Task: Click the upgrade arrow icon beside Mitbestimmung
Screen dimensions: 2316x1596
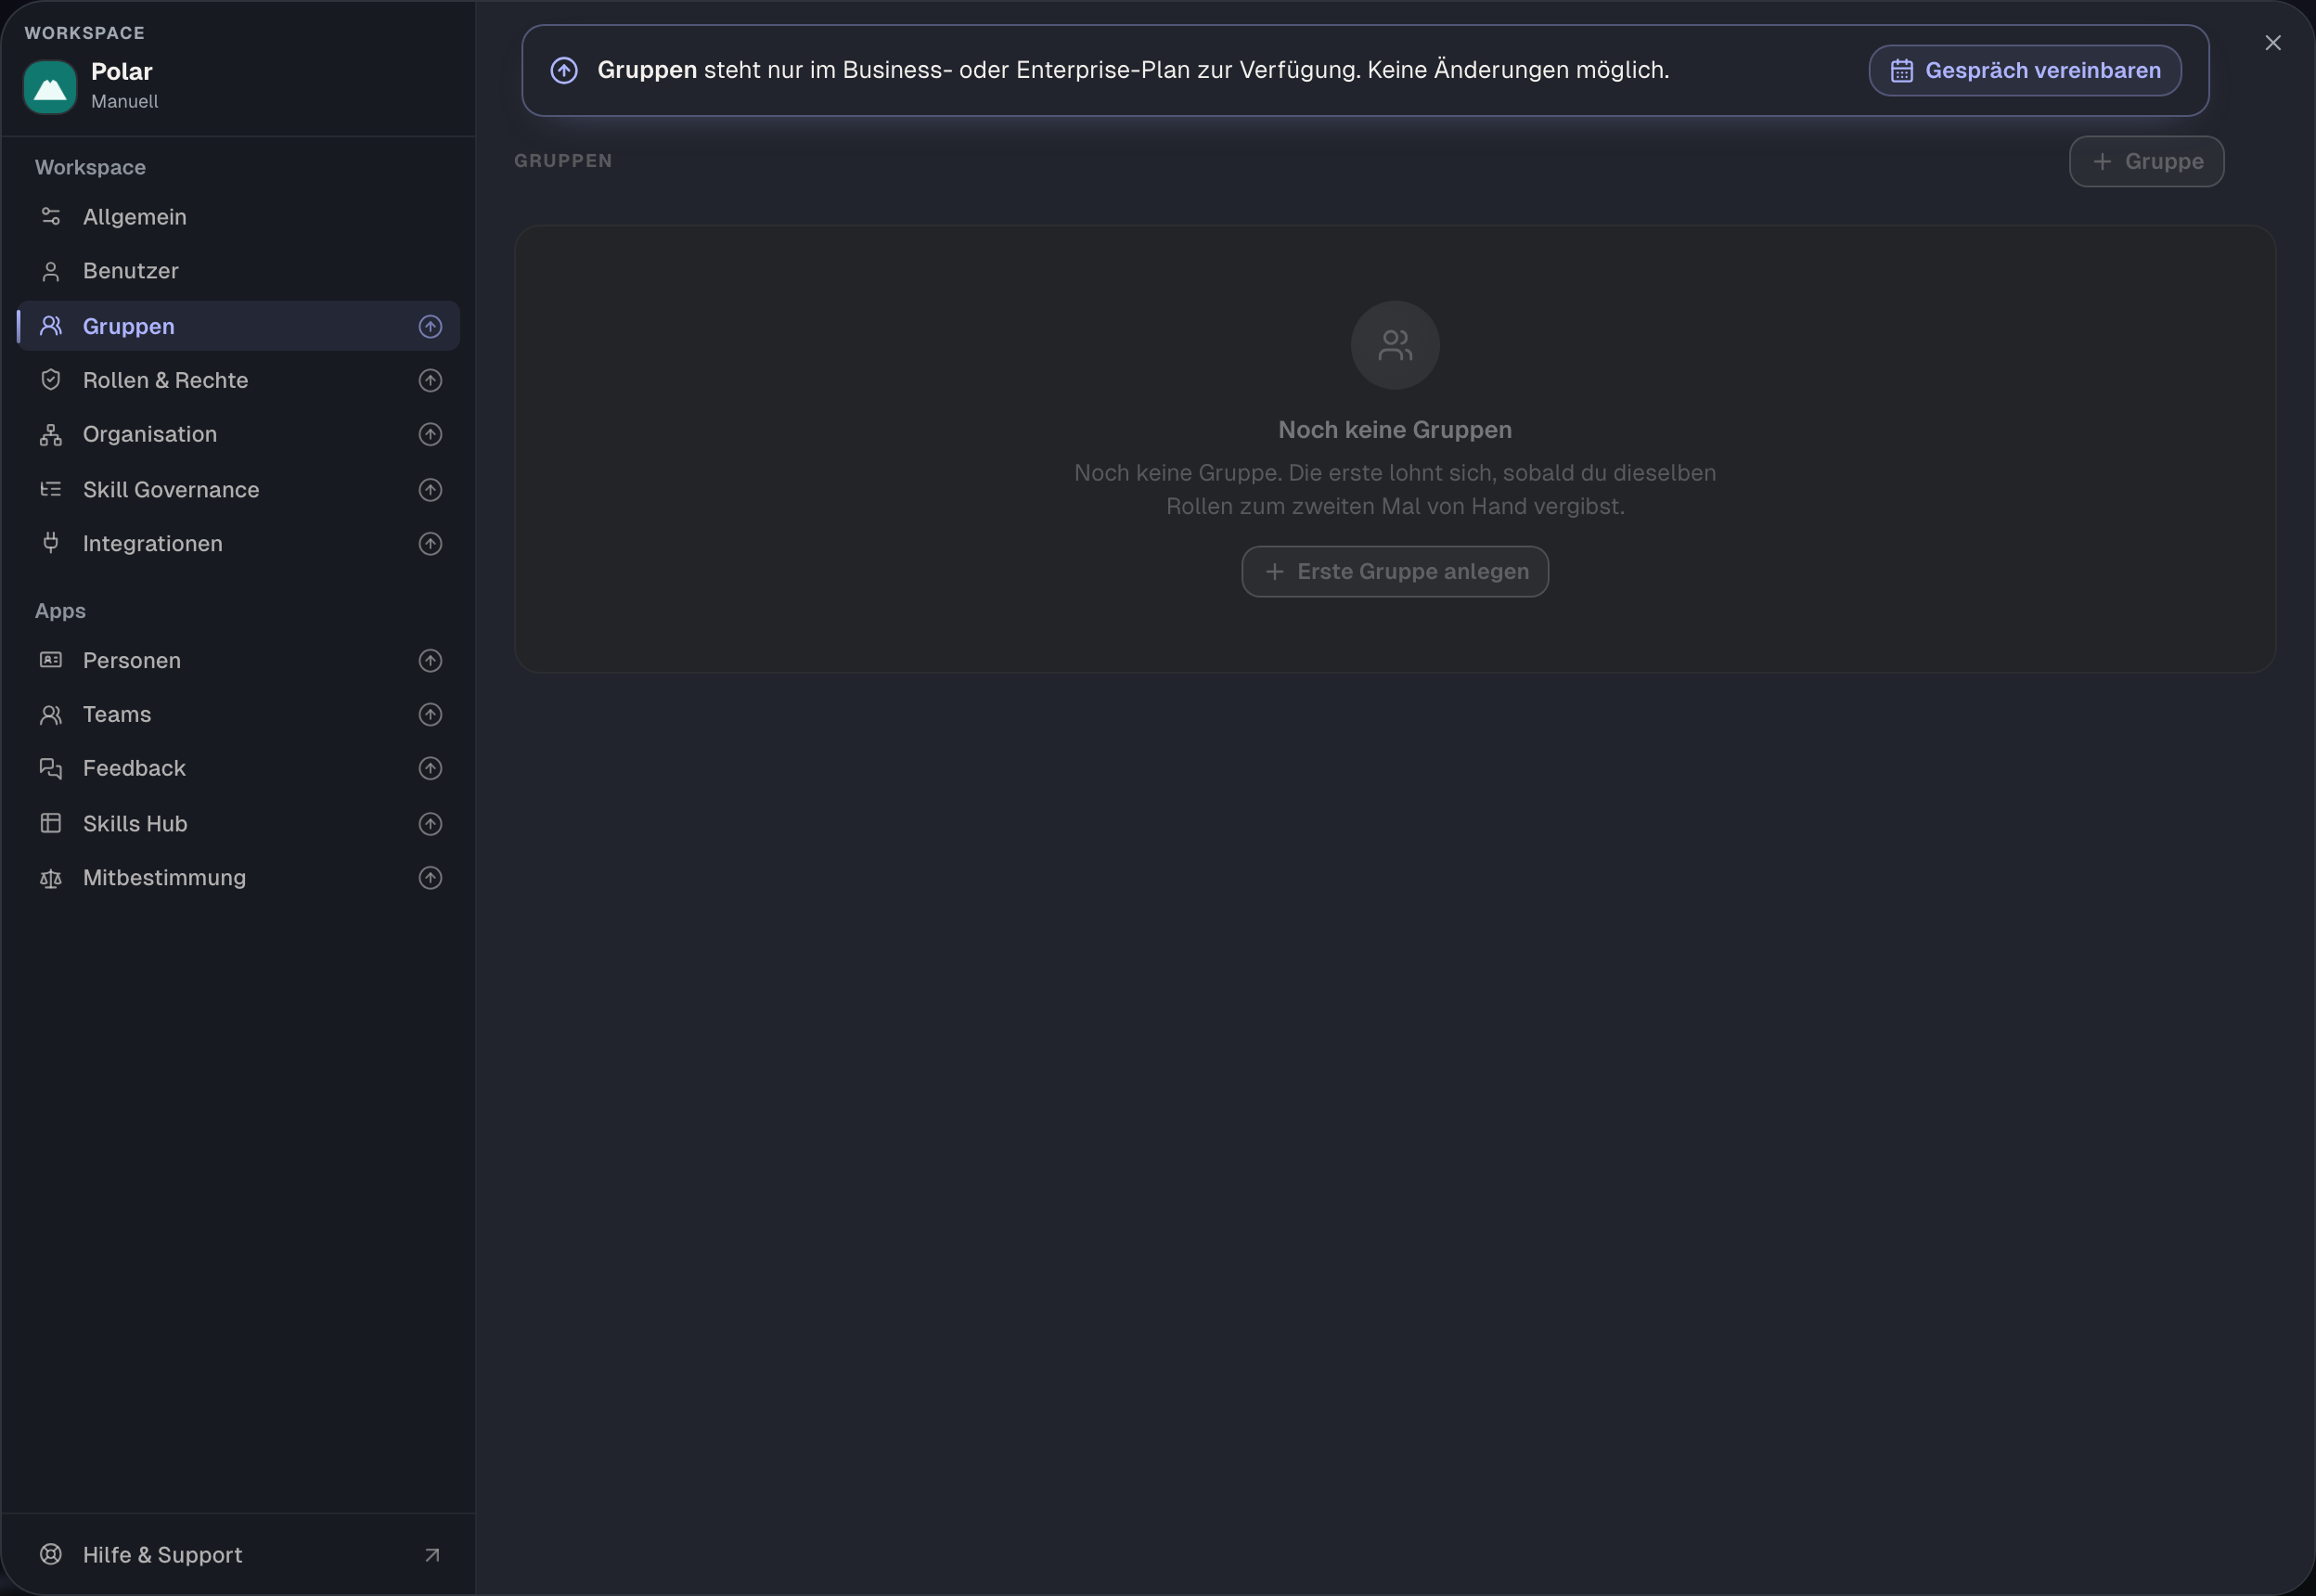Action: click(x=430, y=878)
